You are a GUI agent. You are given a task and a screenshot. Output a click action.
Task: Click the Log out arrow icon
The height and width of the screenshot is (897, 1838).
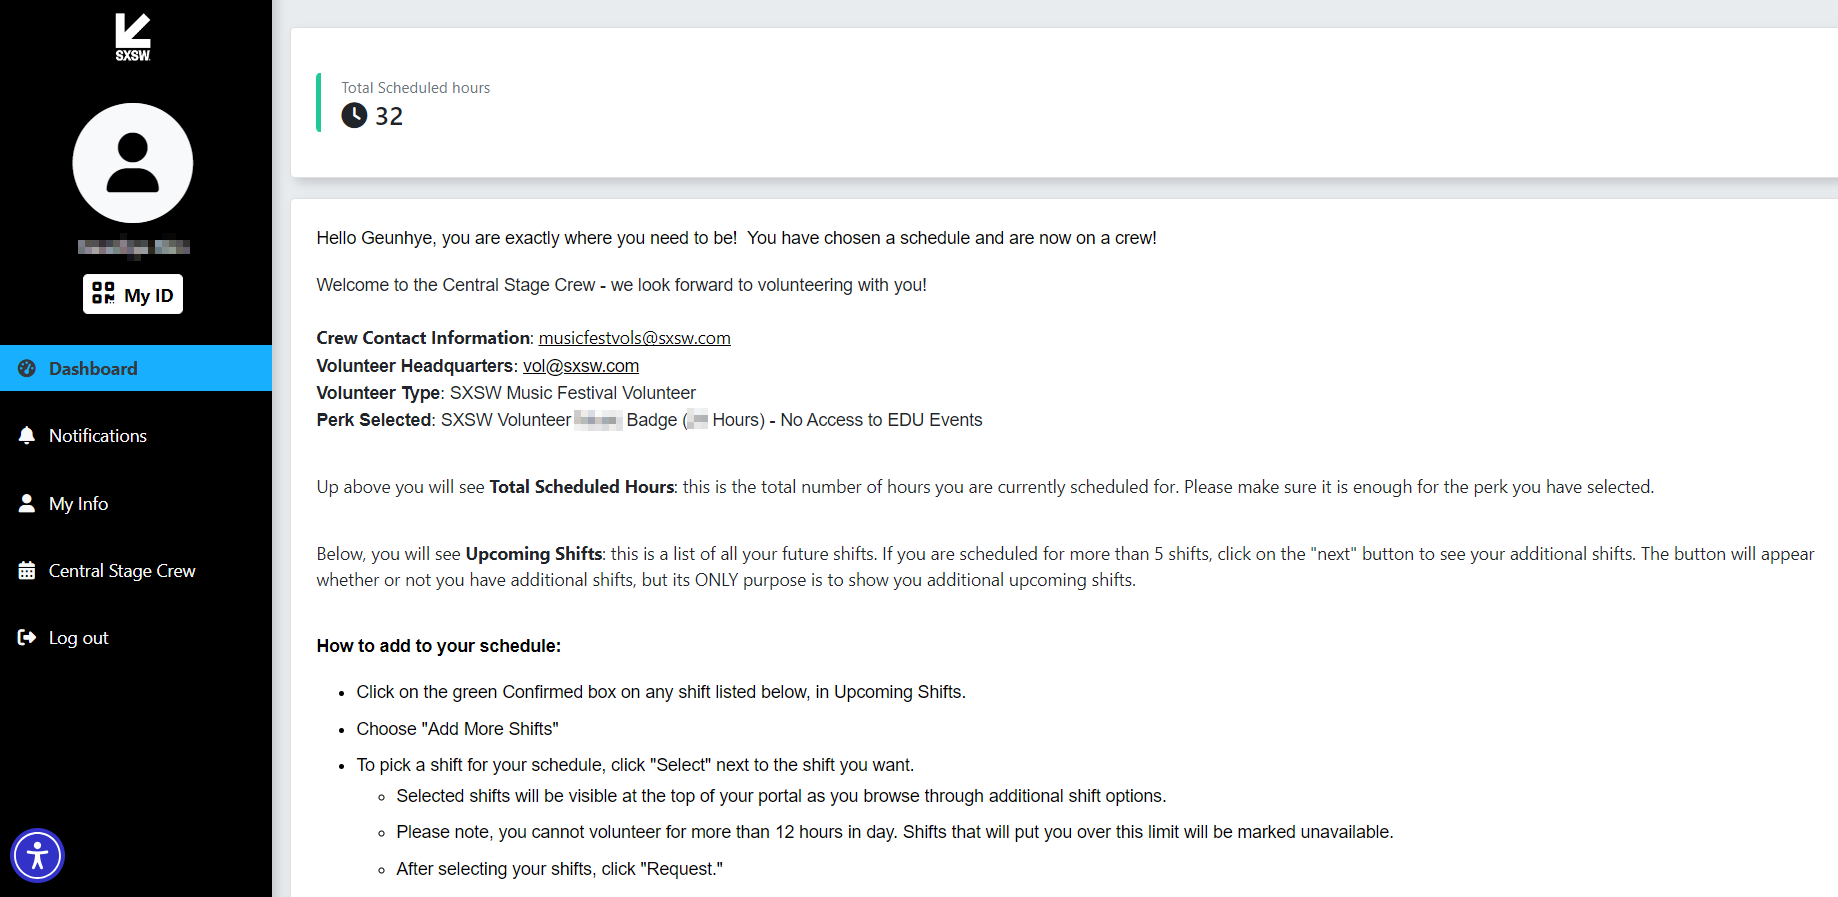[27, 637]
